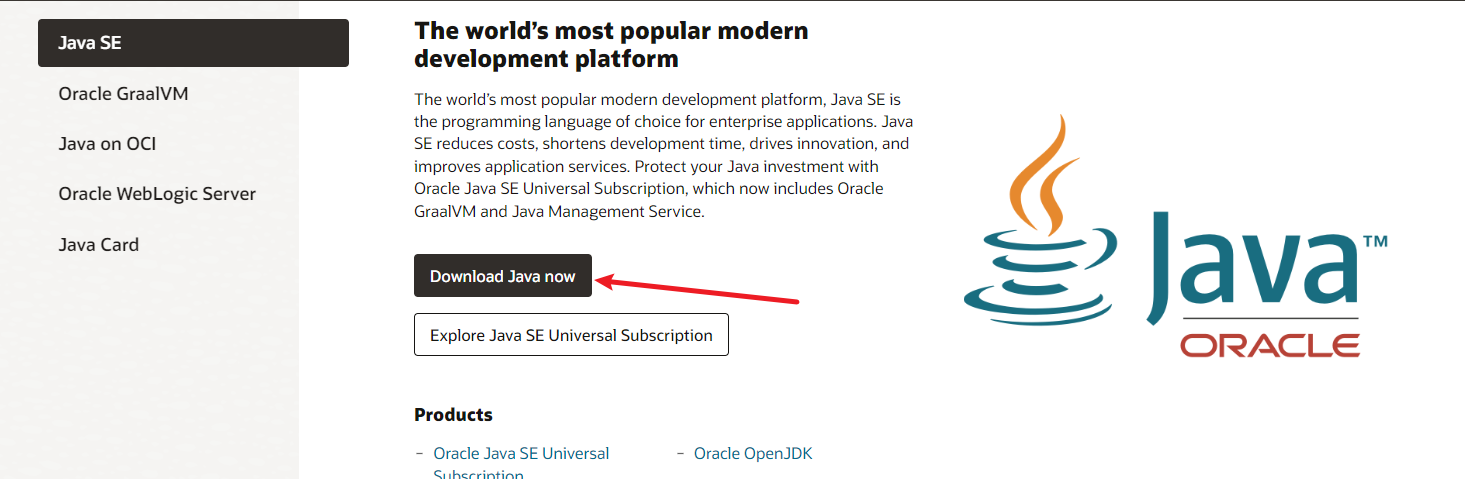This screenshot has height=479, width=1465.
Task: Follow the Oracle OpenJDK link
Action: pos(752,454)
